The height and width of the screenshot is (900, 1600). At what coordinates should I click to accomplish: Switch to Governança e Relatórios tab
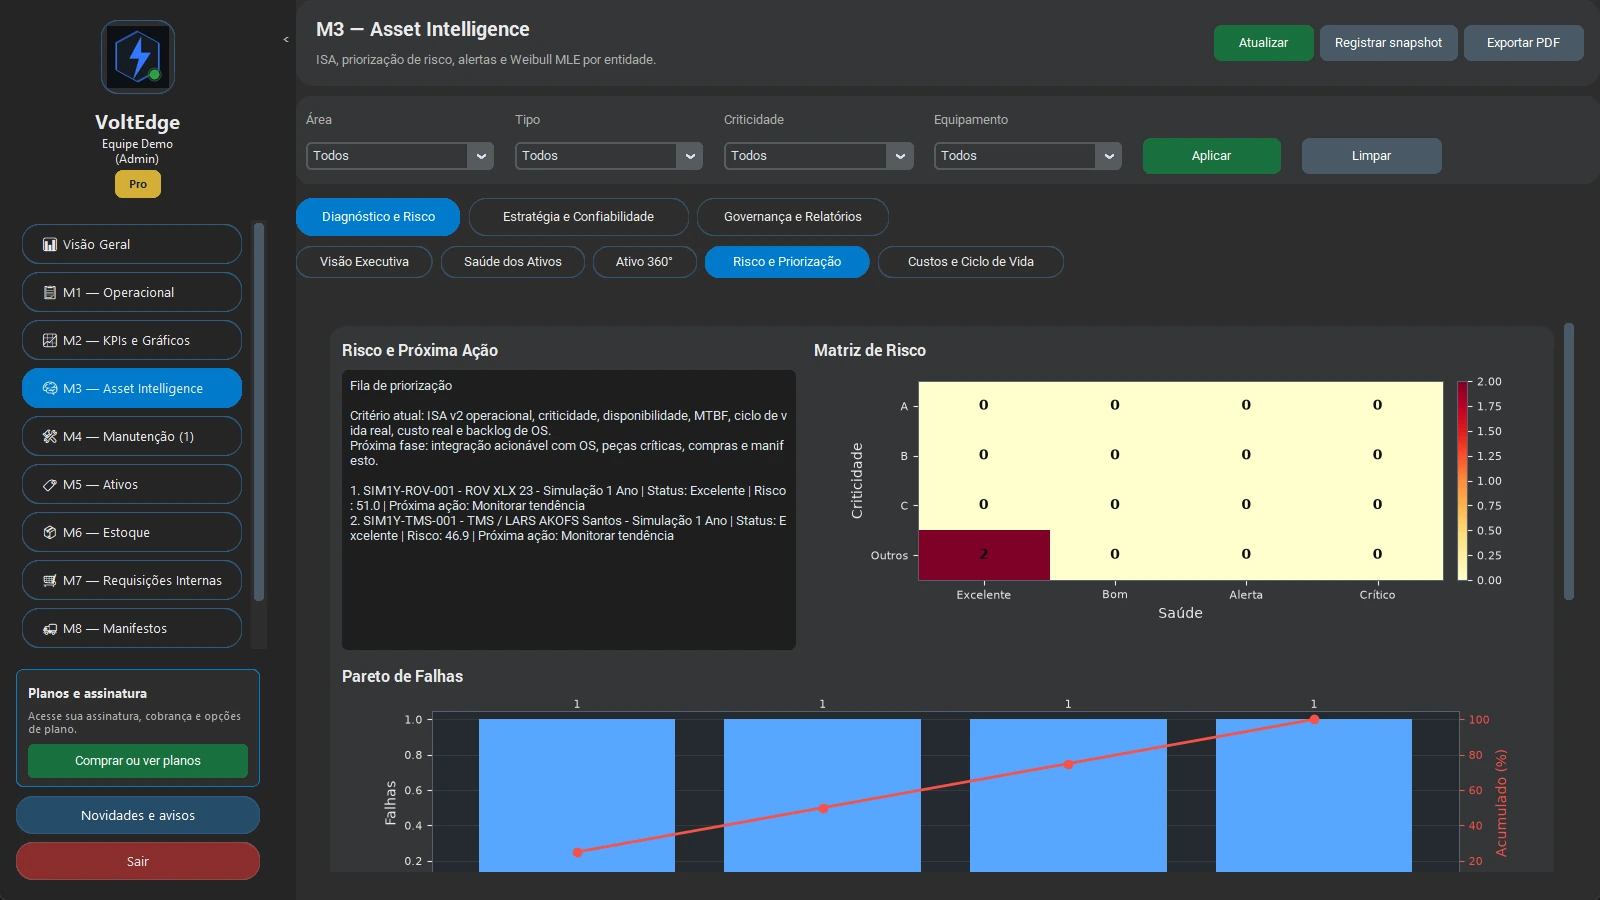point(793,217)
